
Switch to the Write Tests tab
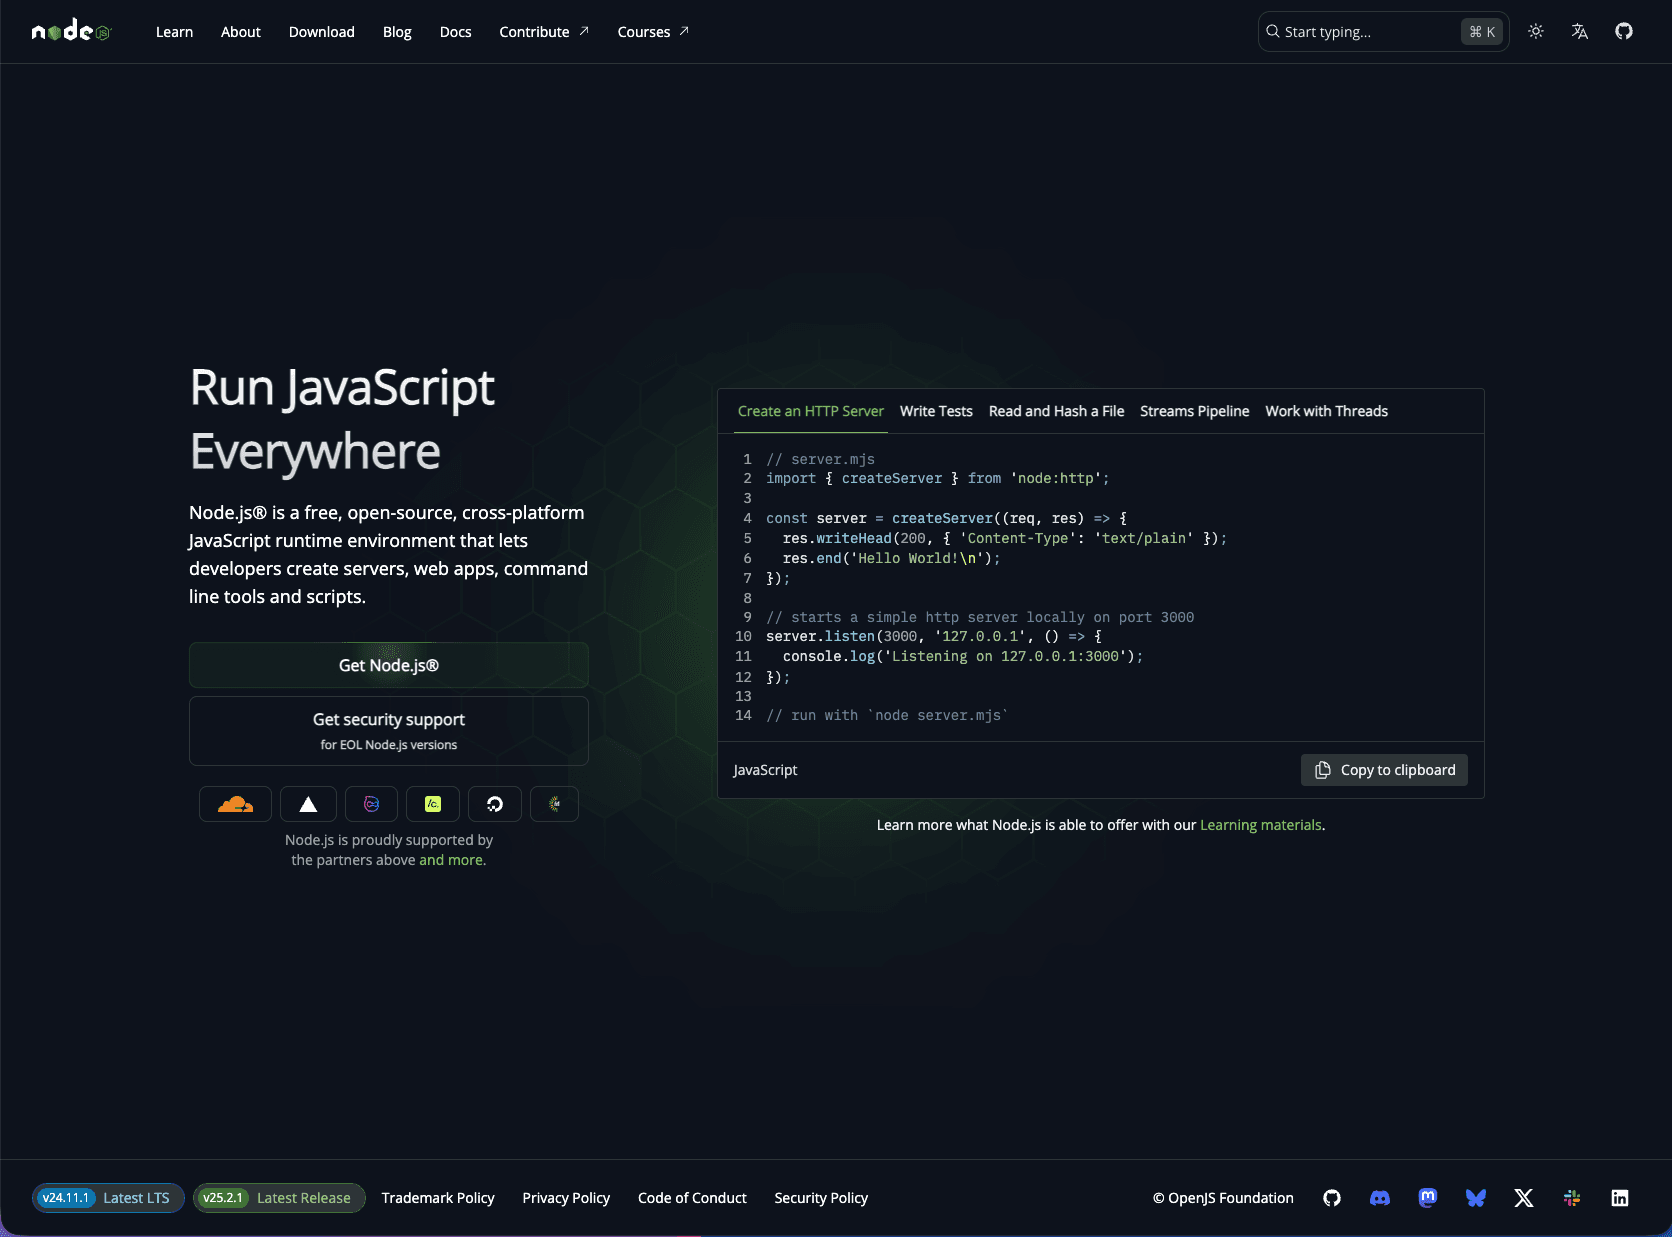(935, 411)
